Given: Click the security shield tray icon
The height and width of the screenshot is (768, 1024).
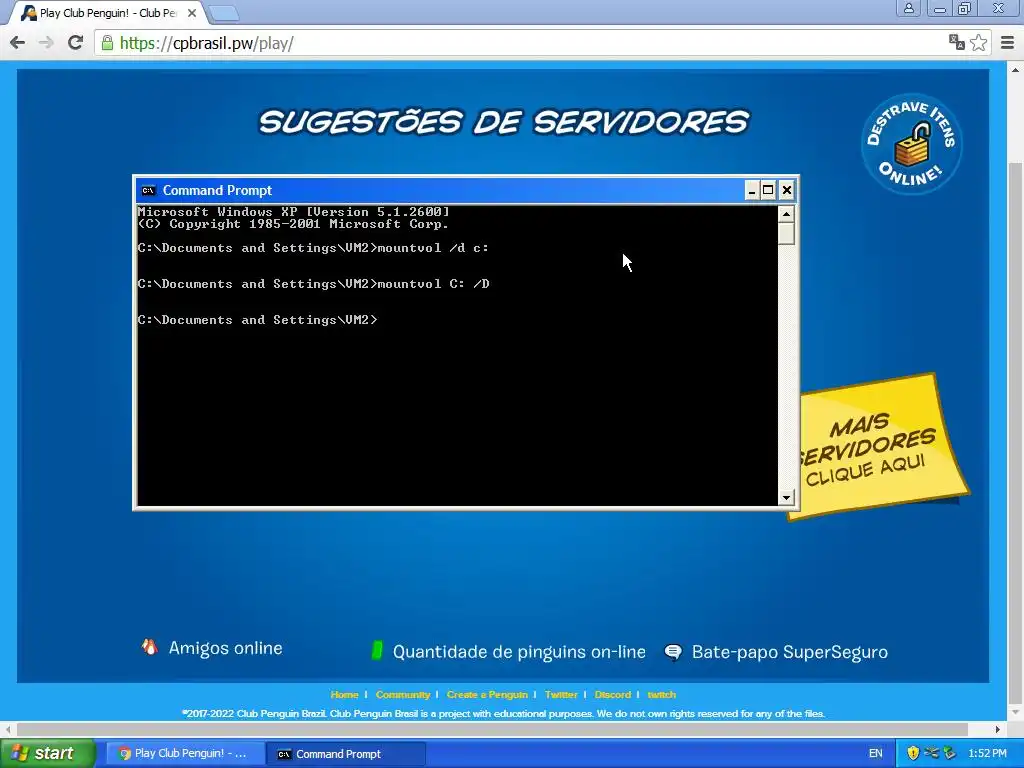Looking at the screenshot, I should (913, 754).
